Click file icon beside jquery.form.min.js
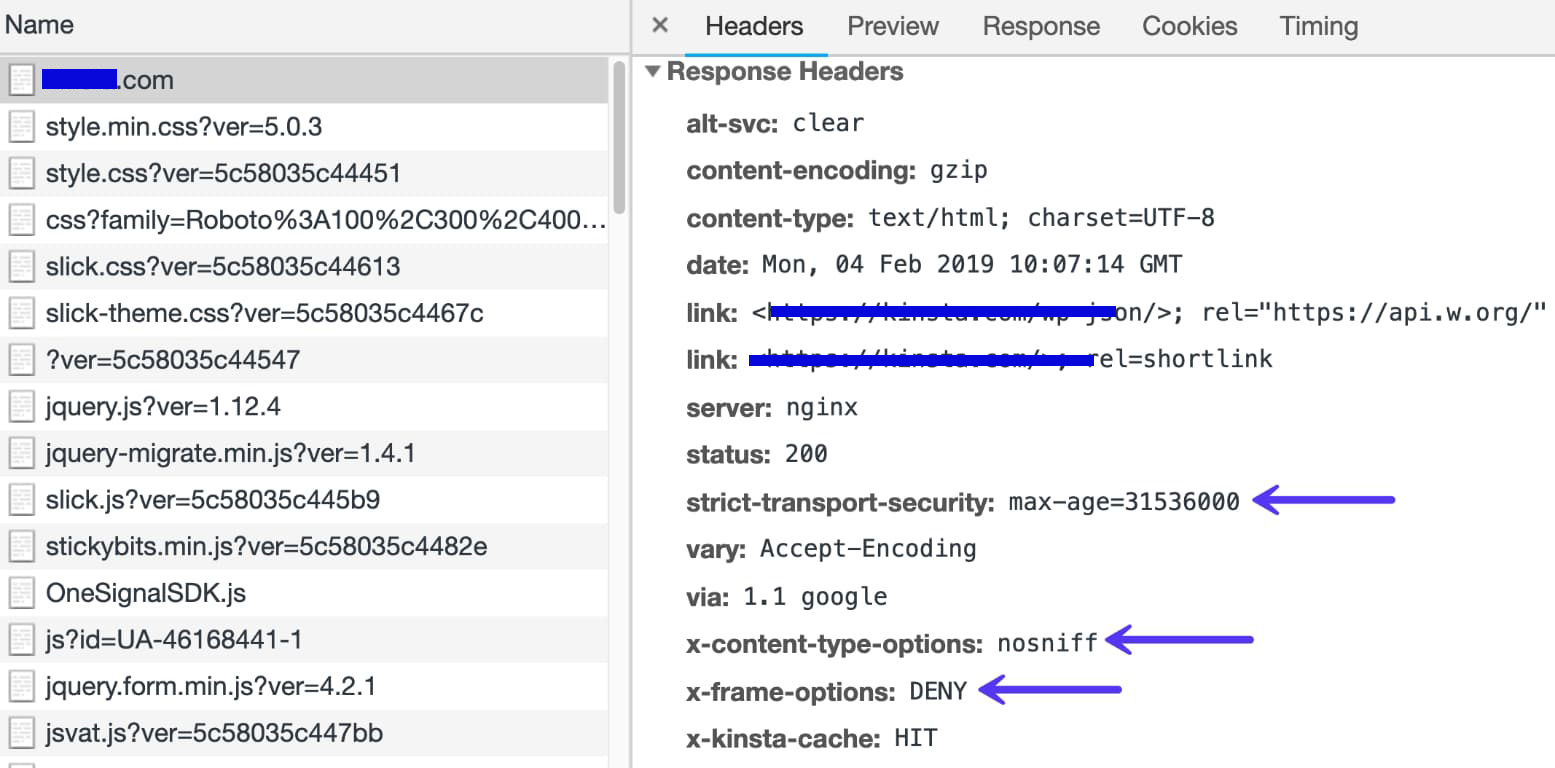 pos(21,687)
